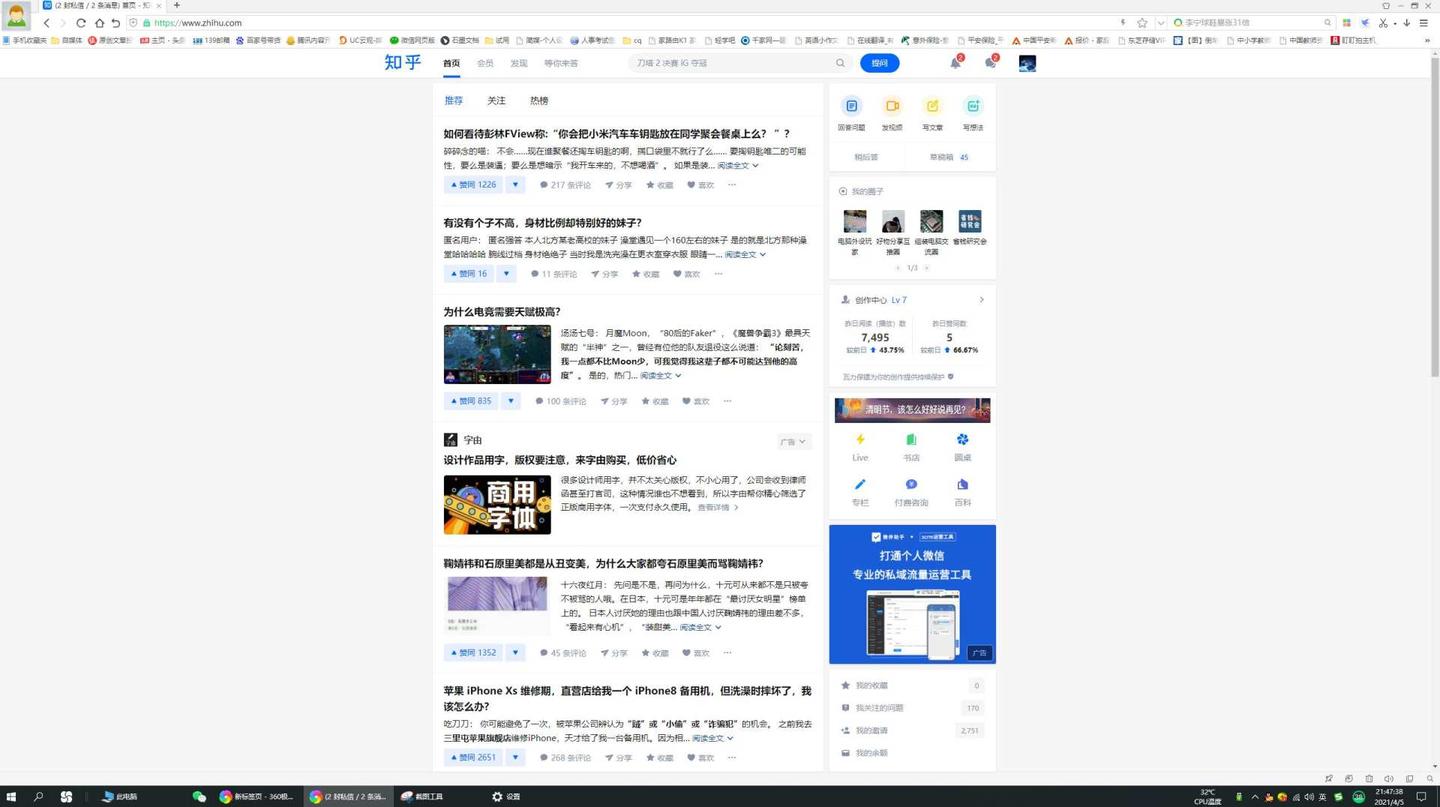This screenshot has height=807, width=1440.
Task: Open 我的邀请 in the sidebar
Action: pos(912,731)
